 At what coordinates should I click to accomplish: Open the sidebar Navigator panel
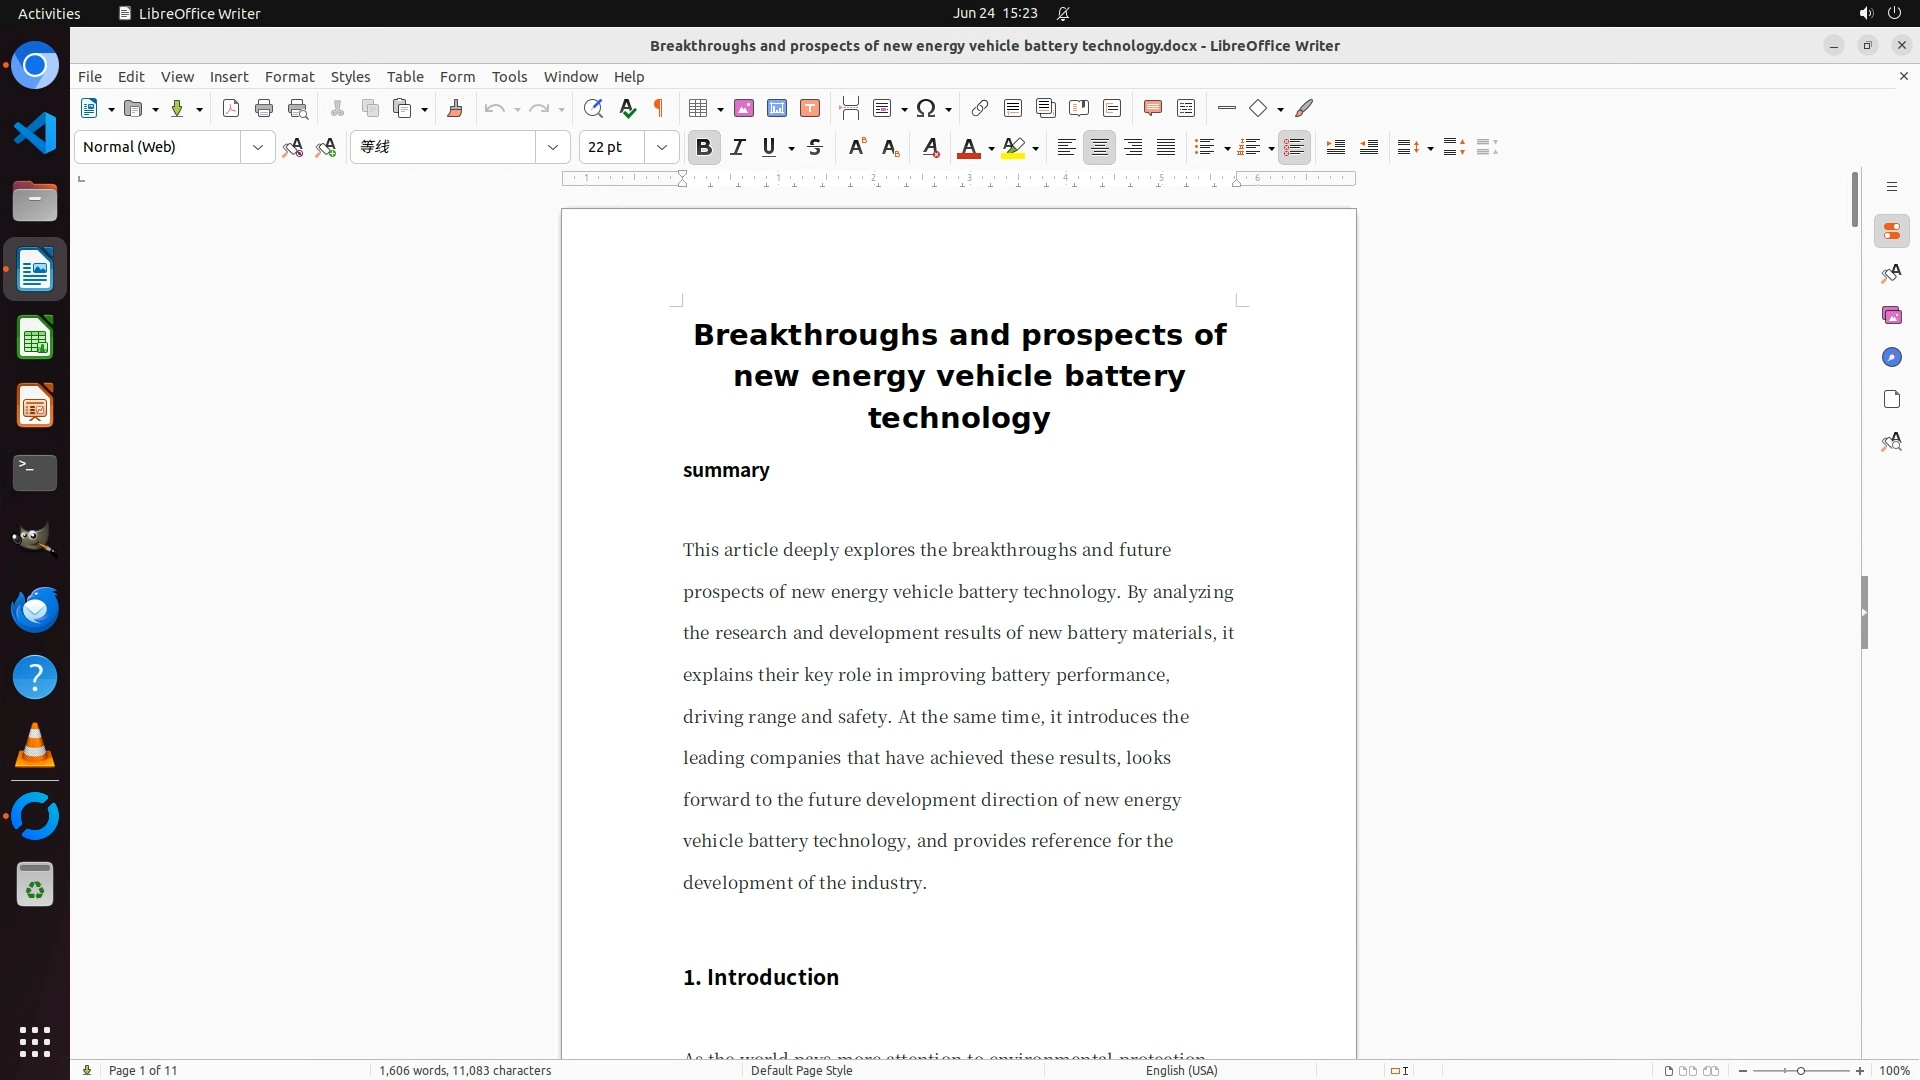point(1891,358)
